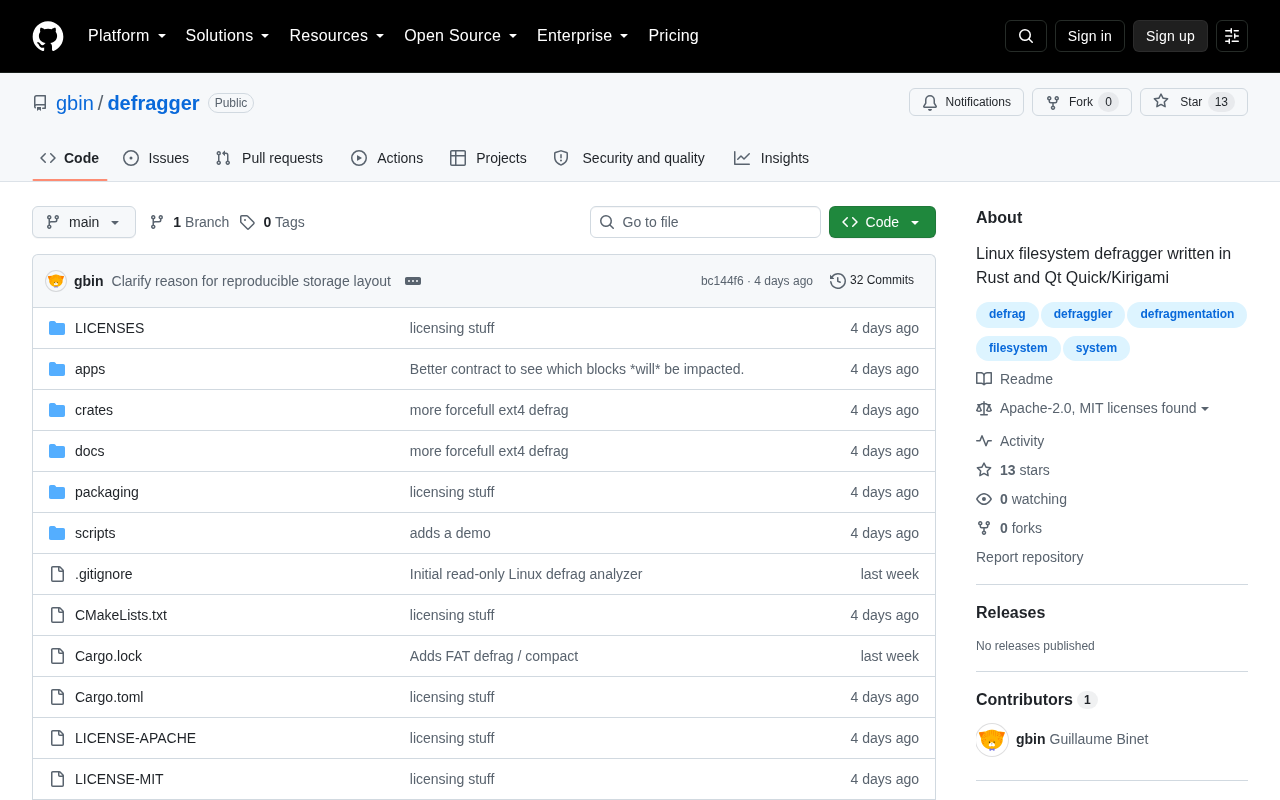Open the Projects tab
This screenshot has height=800, width=1280.
(x=488, y=158)
